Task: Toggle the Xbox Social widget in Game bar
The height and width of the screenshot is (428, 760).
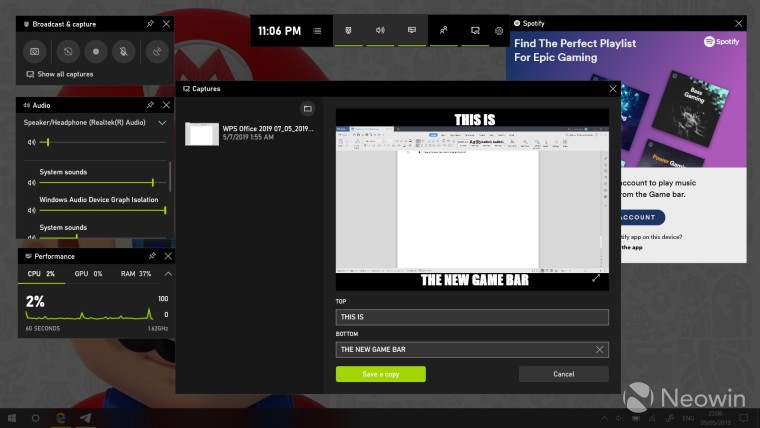Action: point(443,31)
